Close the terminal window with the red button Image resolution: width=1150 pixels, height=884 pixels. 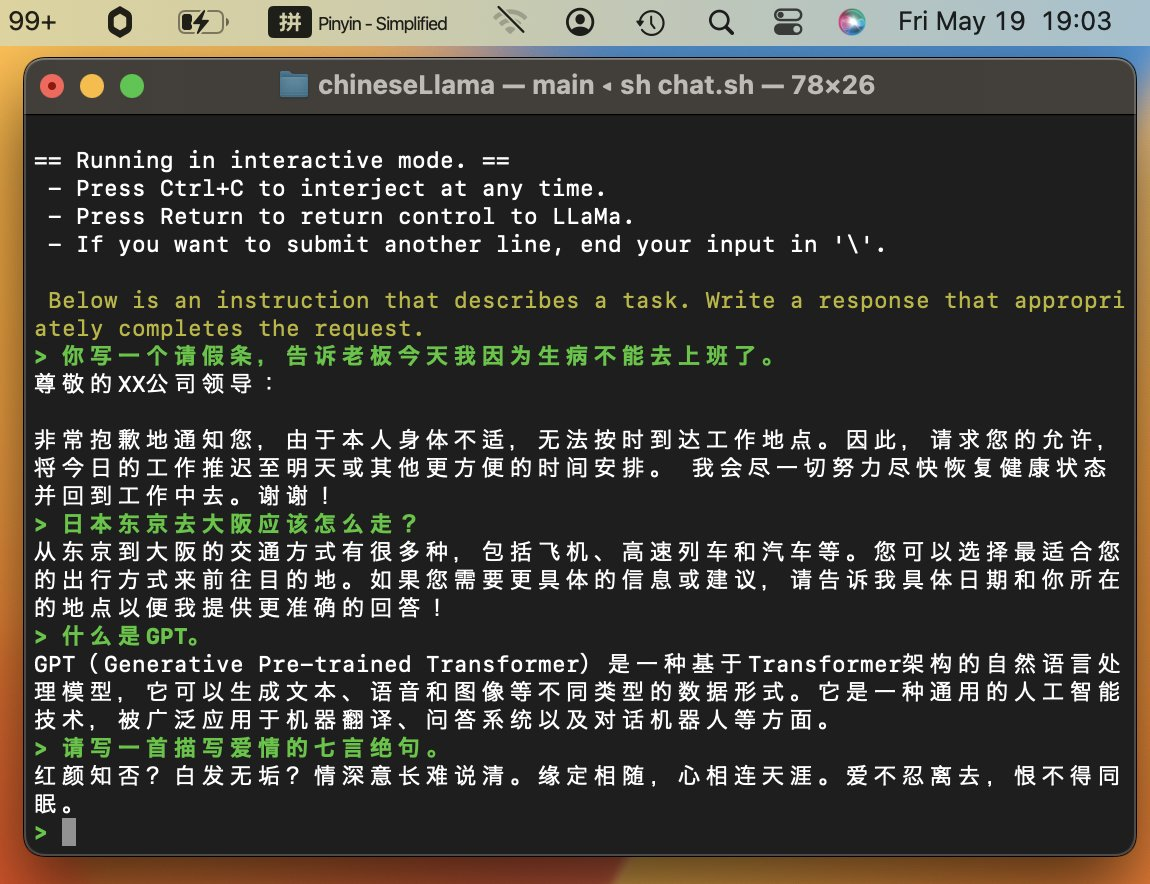(x=51, y=86)
